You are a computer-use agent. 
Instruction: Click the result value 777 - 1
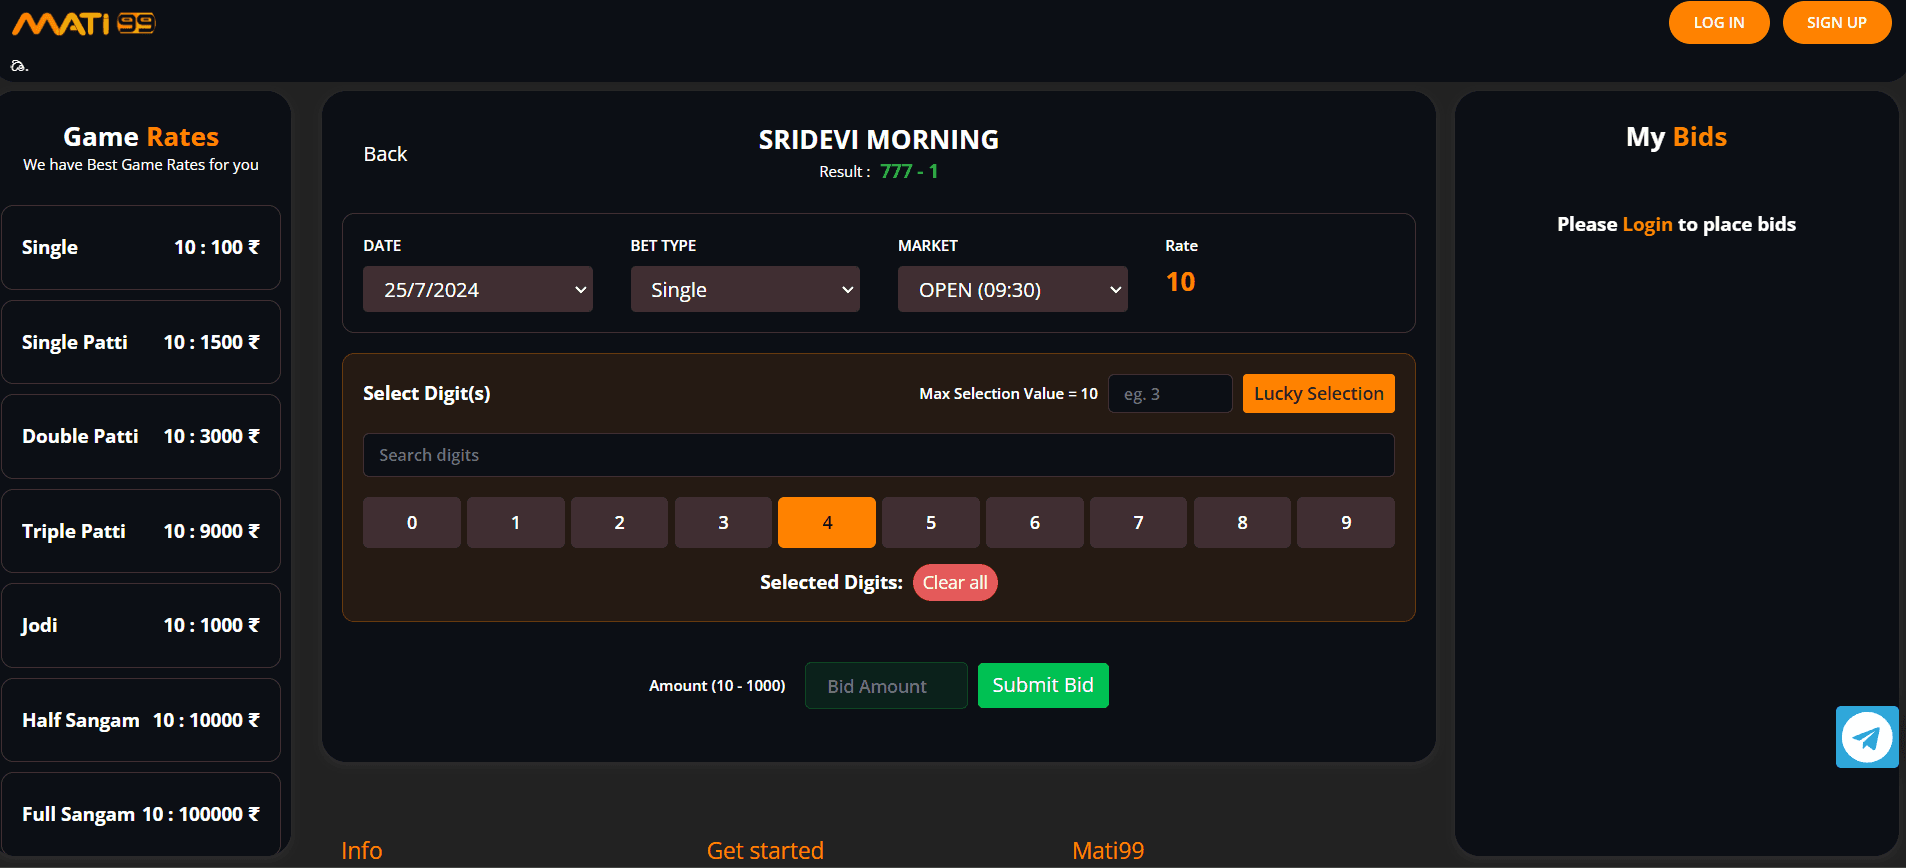click(909, 171)
